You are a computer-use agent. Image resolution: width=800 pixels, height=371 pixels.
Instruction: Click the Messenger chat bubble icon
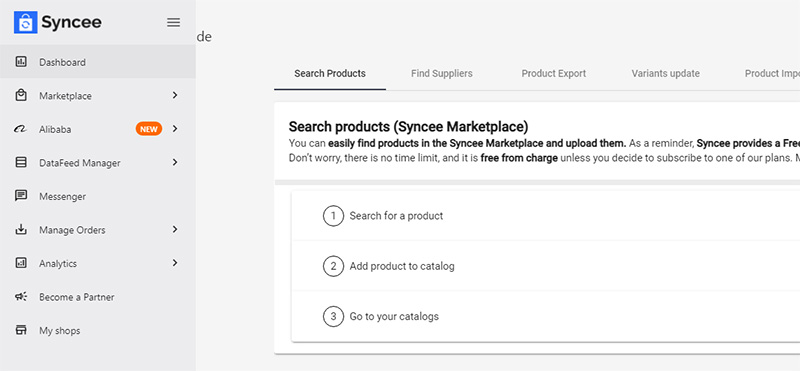pos(21,196)
